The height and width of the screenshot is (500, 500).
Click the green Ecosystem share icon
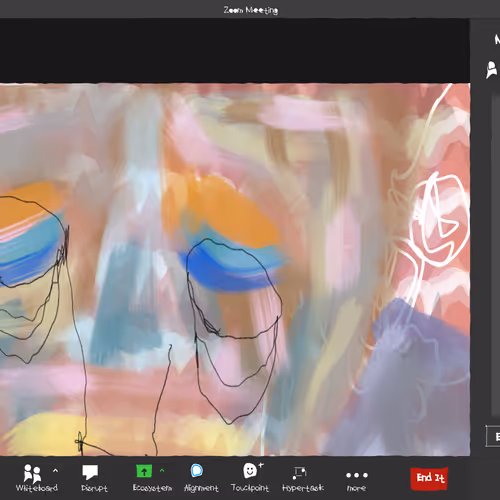[x=144, y=471]
